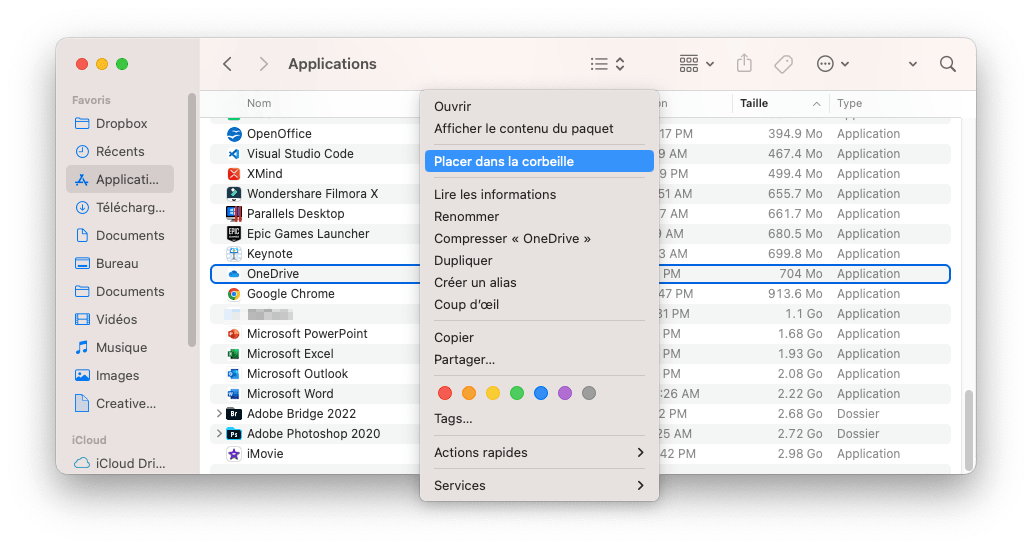Apply the orange tag color
The image size is (1032, 548).
(x=469, y=393)
